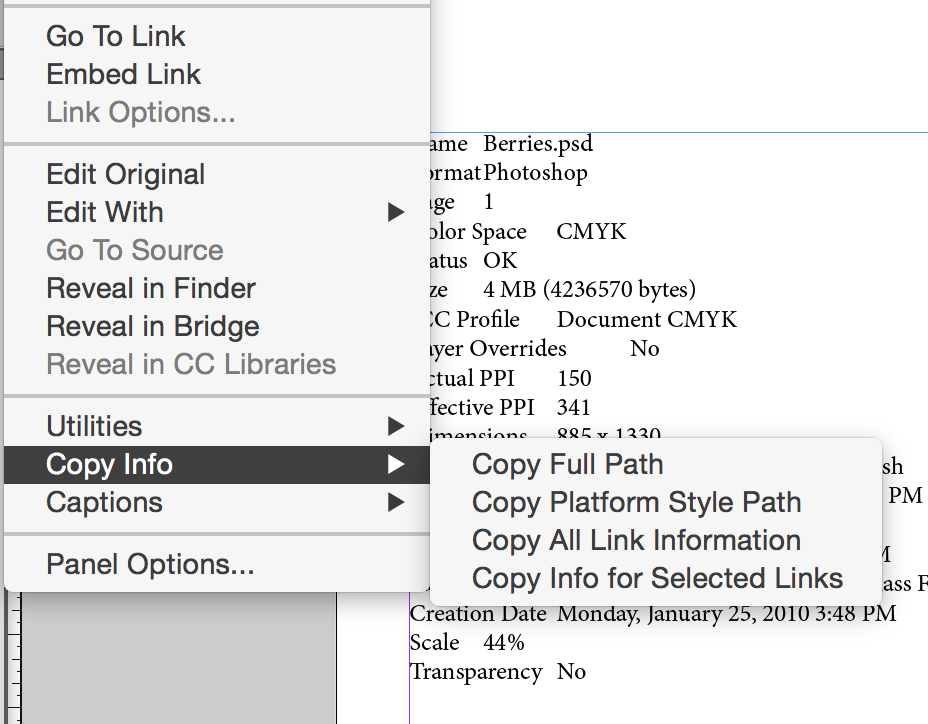928x724 pixels.
Task: Open the Utilities submenu
Action: 93,425
